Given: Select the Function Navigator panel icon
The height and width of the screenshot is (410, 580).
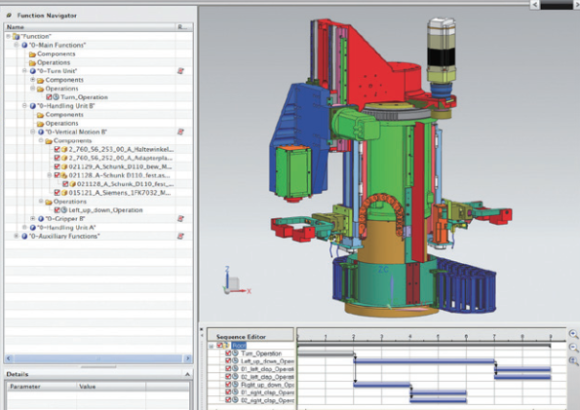Looking at the screenshot, I should (x=9, y=16).
